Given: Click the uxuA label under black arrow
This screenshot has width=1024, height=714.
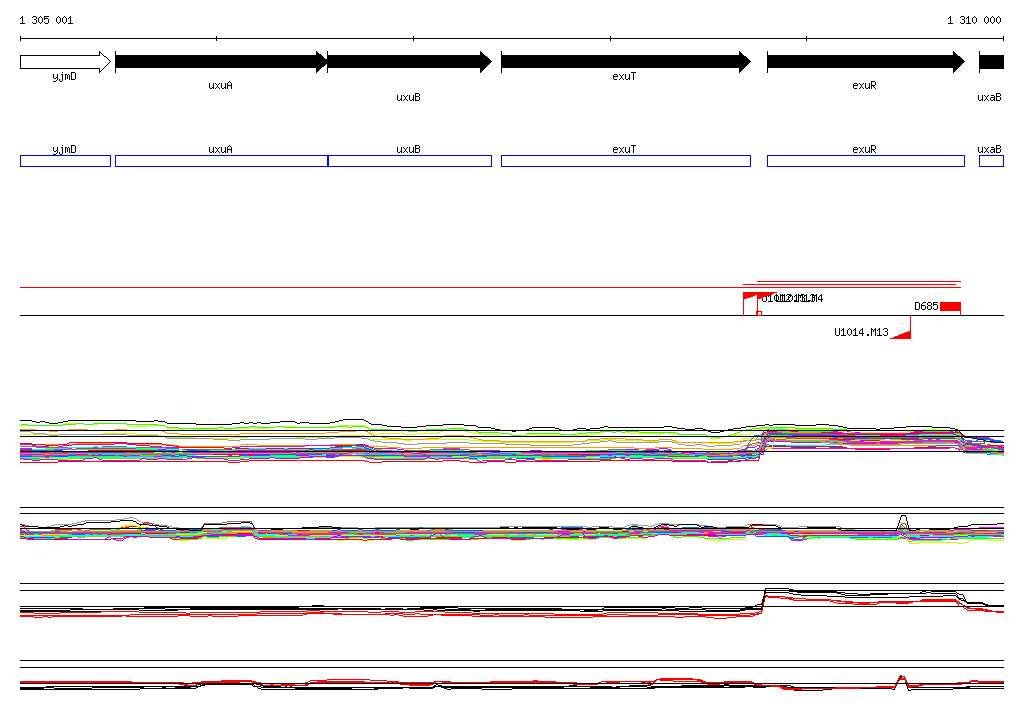Looking at the screenshot, I should point(220,85).
